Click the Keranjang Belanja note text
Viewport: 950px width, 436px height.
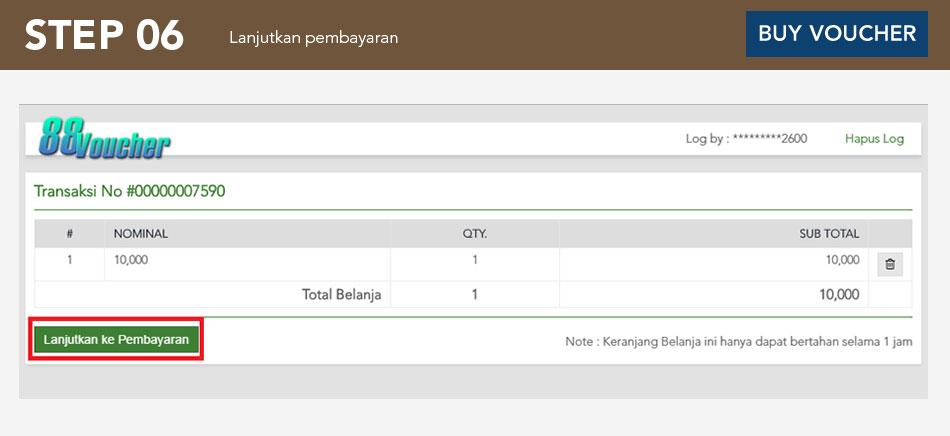tap(738, 342)
